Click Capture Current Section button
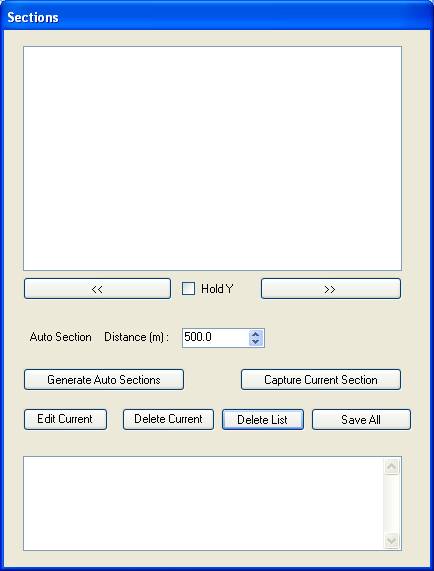Screen dimensions: 434x571 tap(321, 379)
